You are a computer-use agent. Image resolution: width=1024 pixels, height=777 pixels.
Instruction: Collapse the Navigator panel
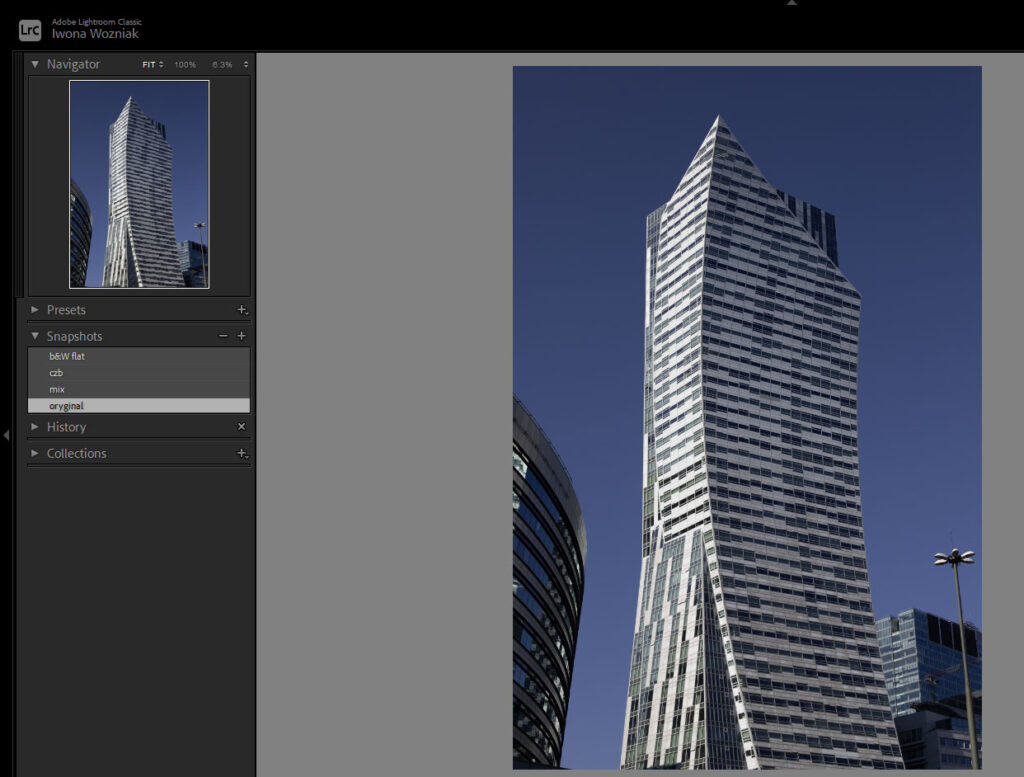33,63
